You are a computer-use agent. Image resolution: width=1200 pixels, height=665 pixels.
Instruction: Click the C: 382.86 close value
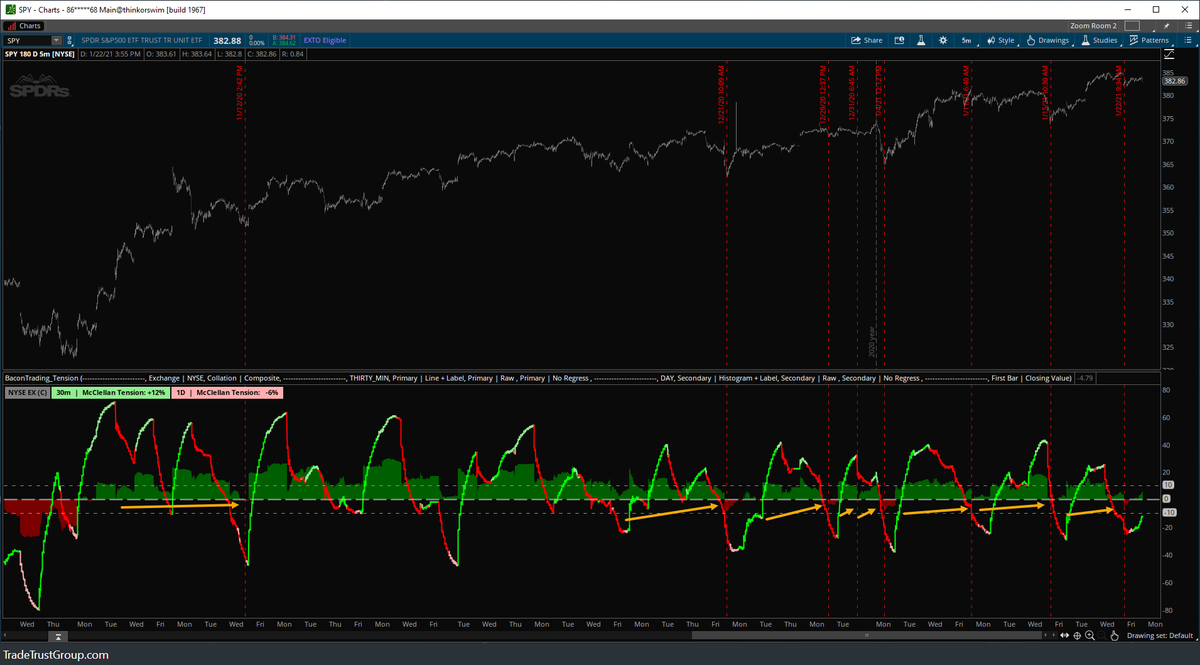260,54
